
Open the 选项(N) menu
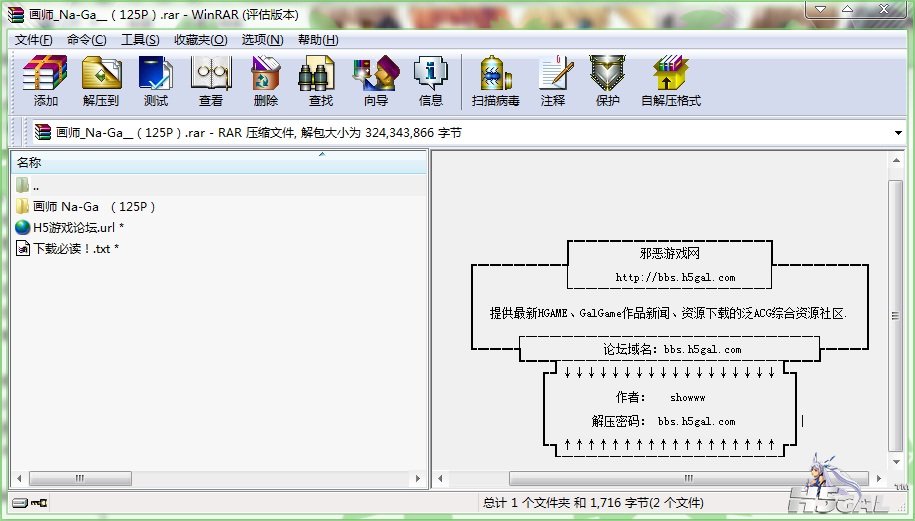point(263,40)
